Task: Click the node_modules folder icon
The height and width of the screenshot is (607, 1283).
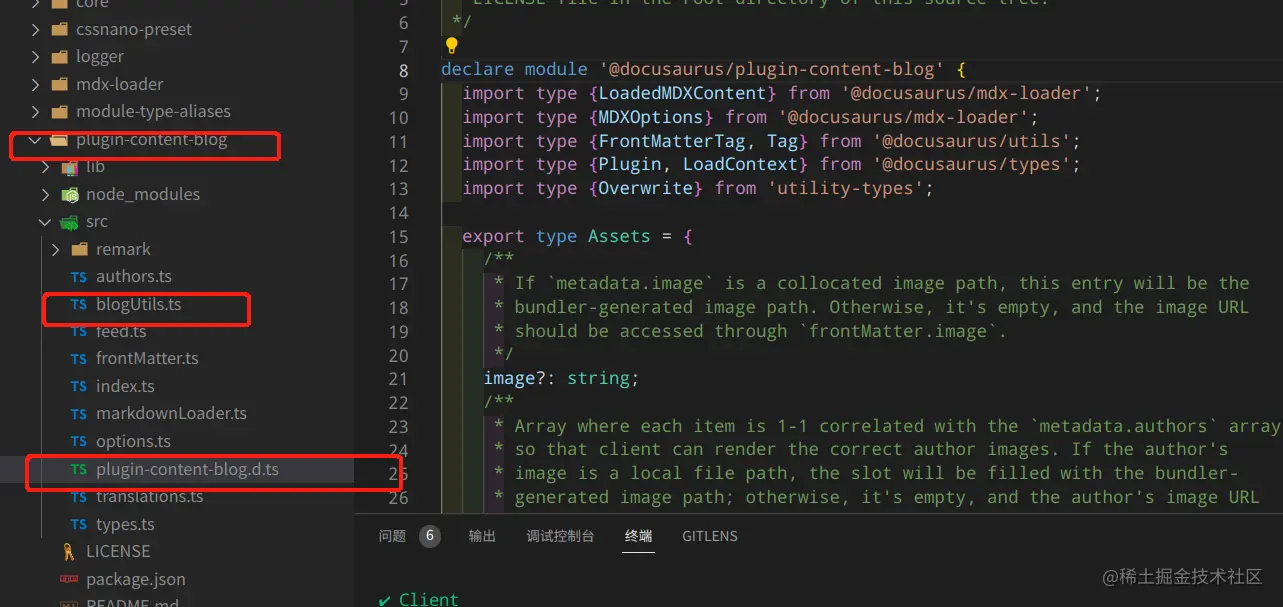Action: coord(69,194)
